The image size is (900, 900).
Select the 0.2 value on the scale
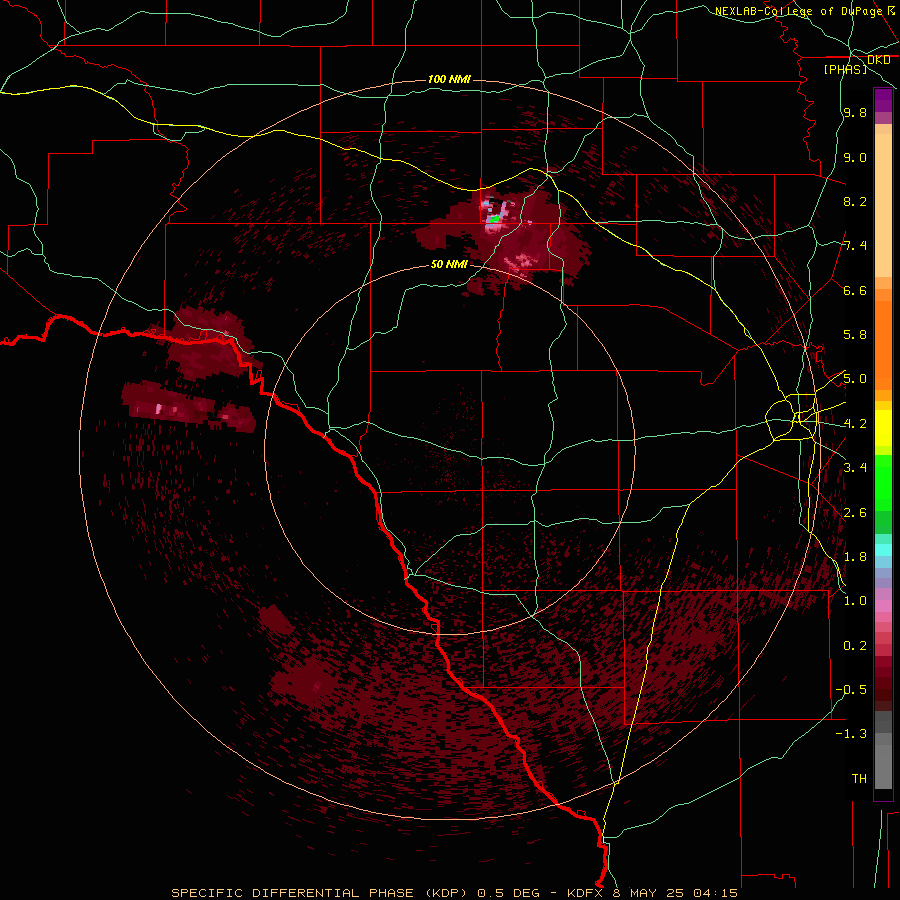[855, 646]
